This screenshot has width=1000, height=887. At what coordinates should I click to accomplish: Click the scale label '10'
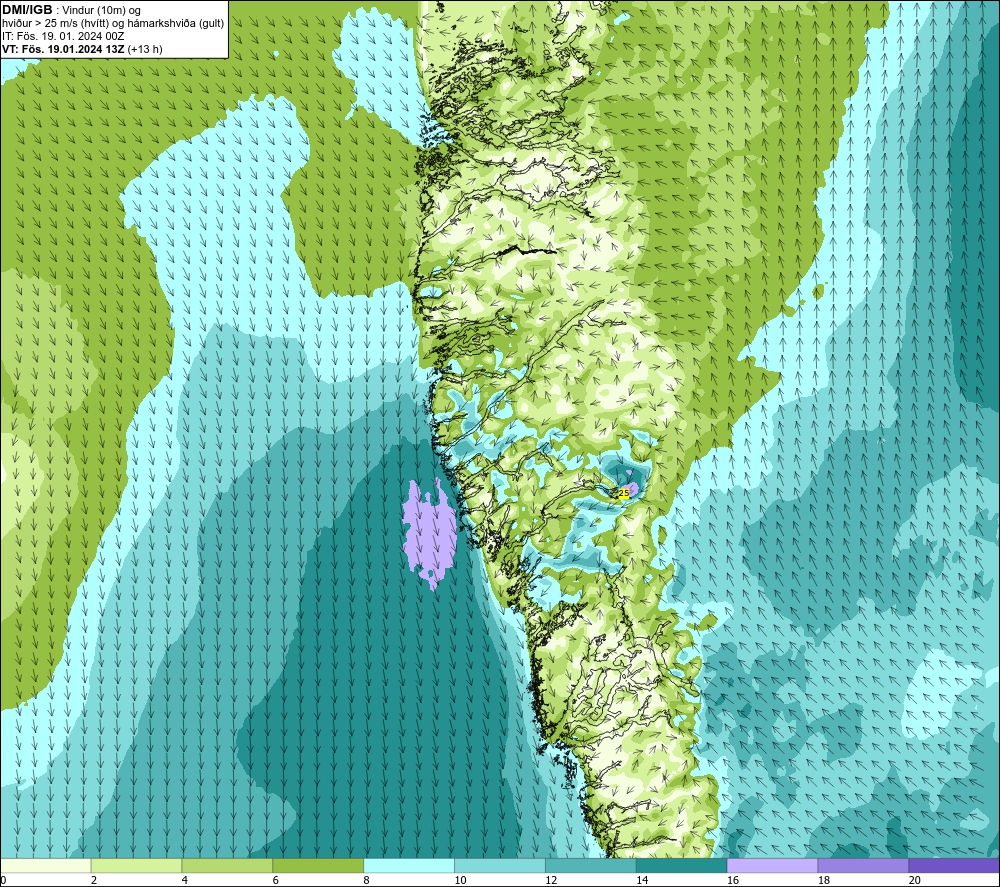pos(460,881)
